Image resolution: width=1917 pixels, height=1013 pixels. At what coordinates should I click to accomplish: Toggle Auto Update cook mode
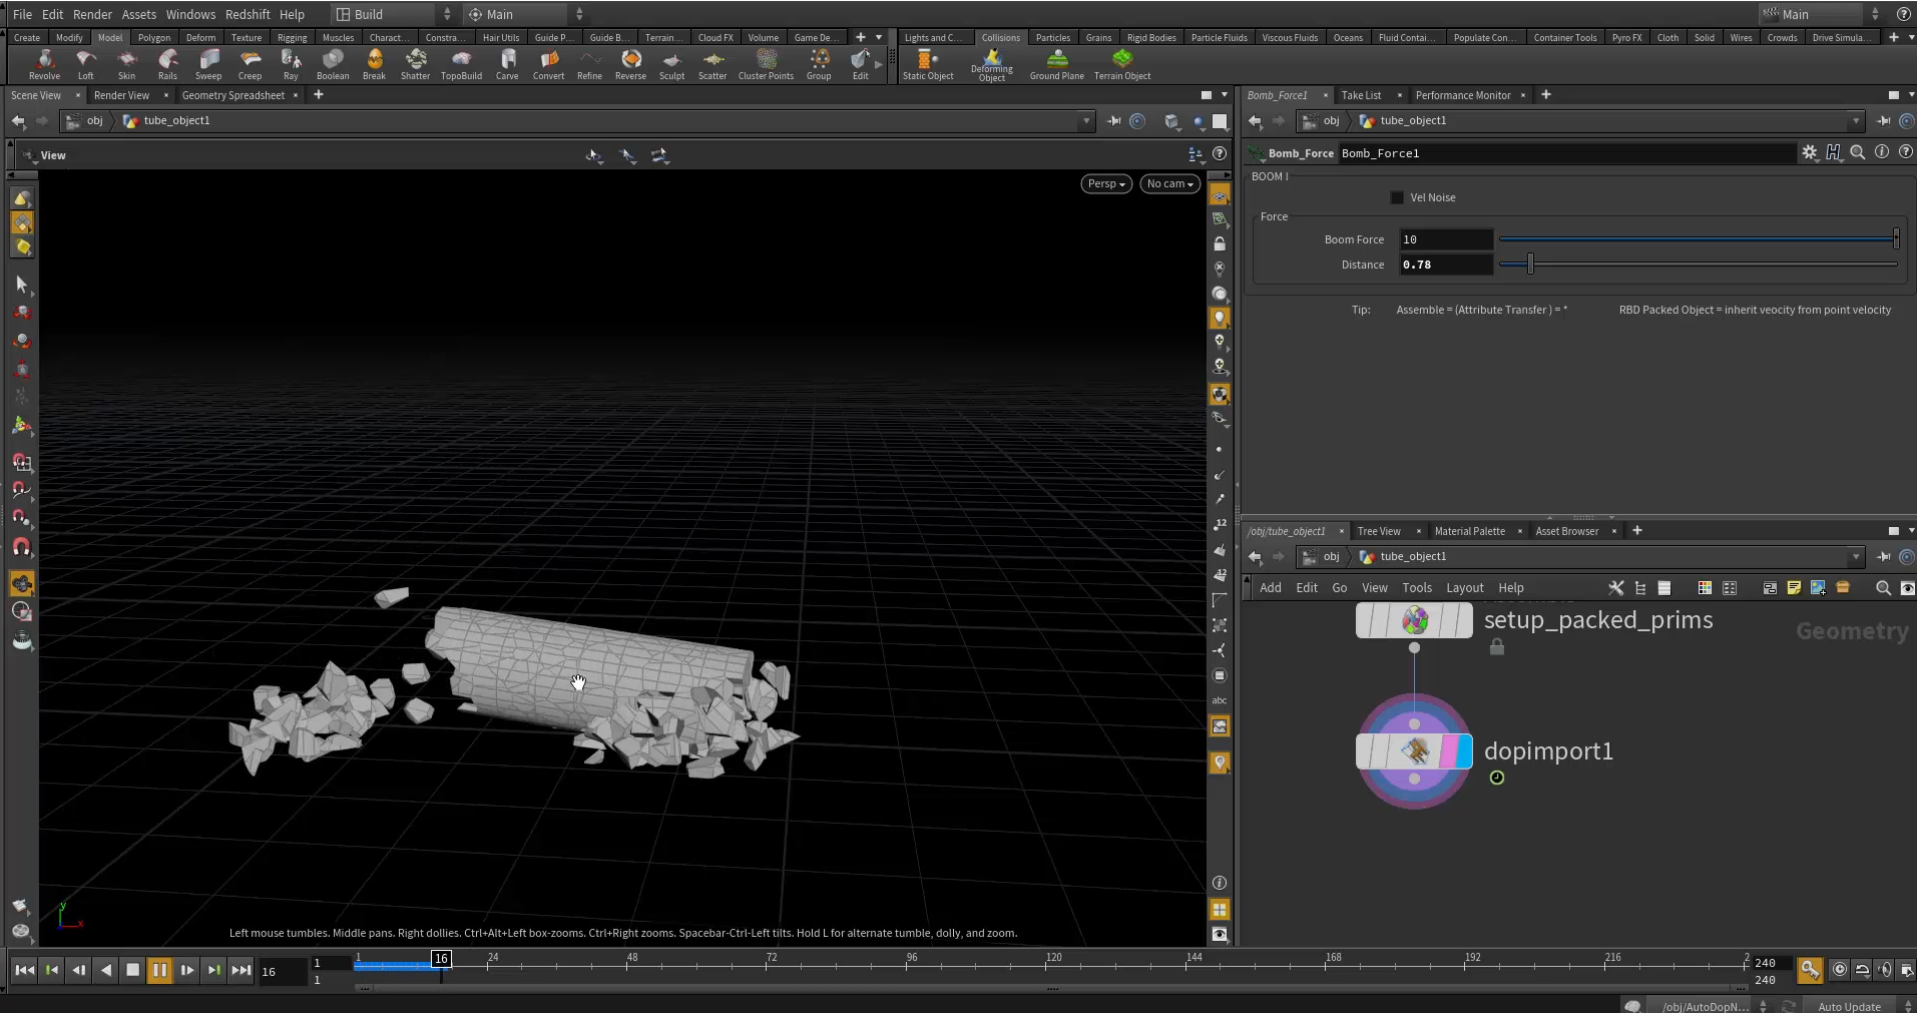pyautogui.click(x=1850, y=1006)
